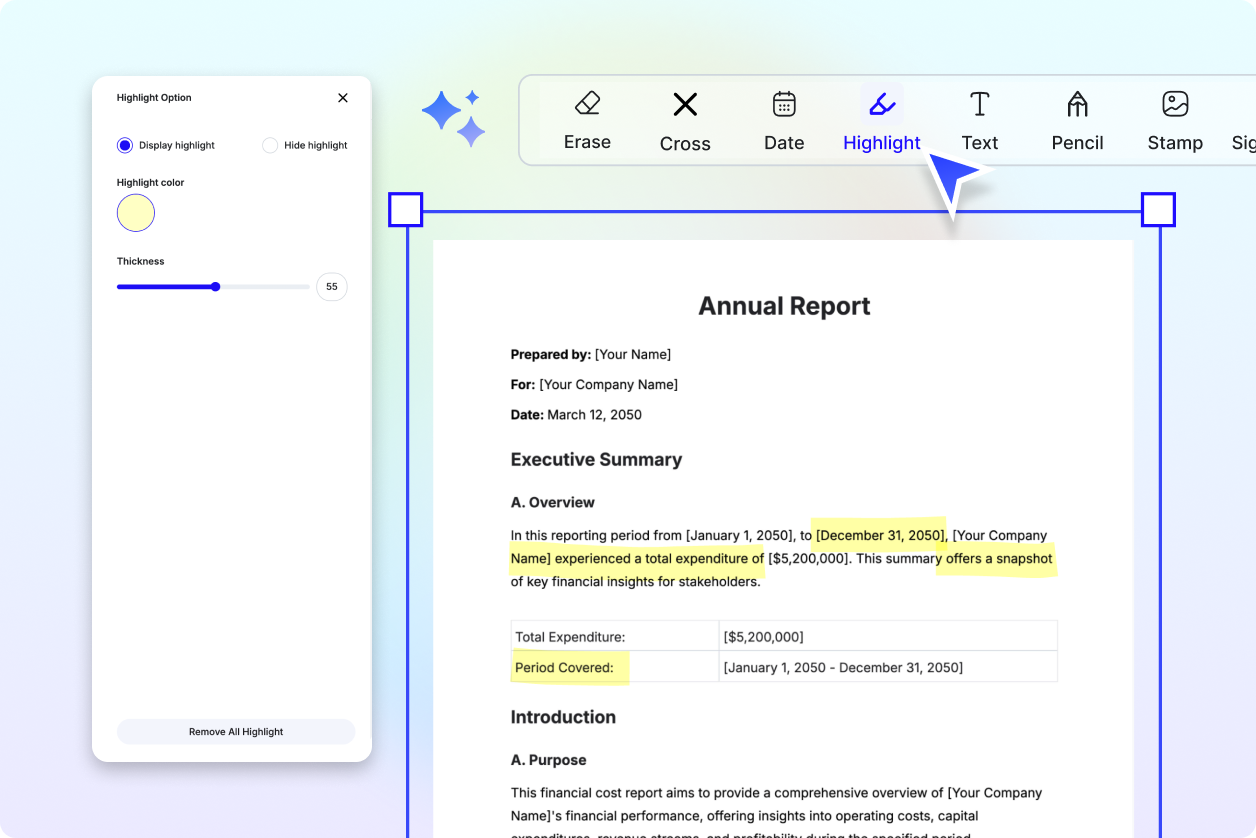This screenshot has height=838, width=1256.
Task: Click the Remove All Highlight button
Action: (236, 731)
